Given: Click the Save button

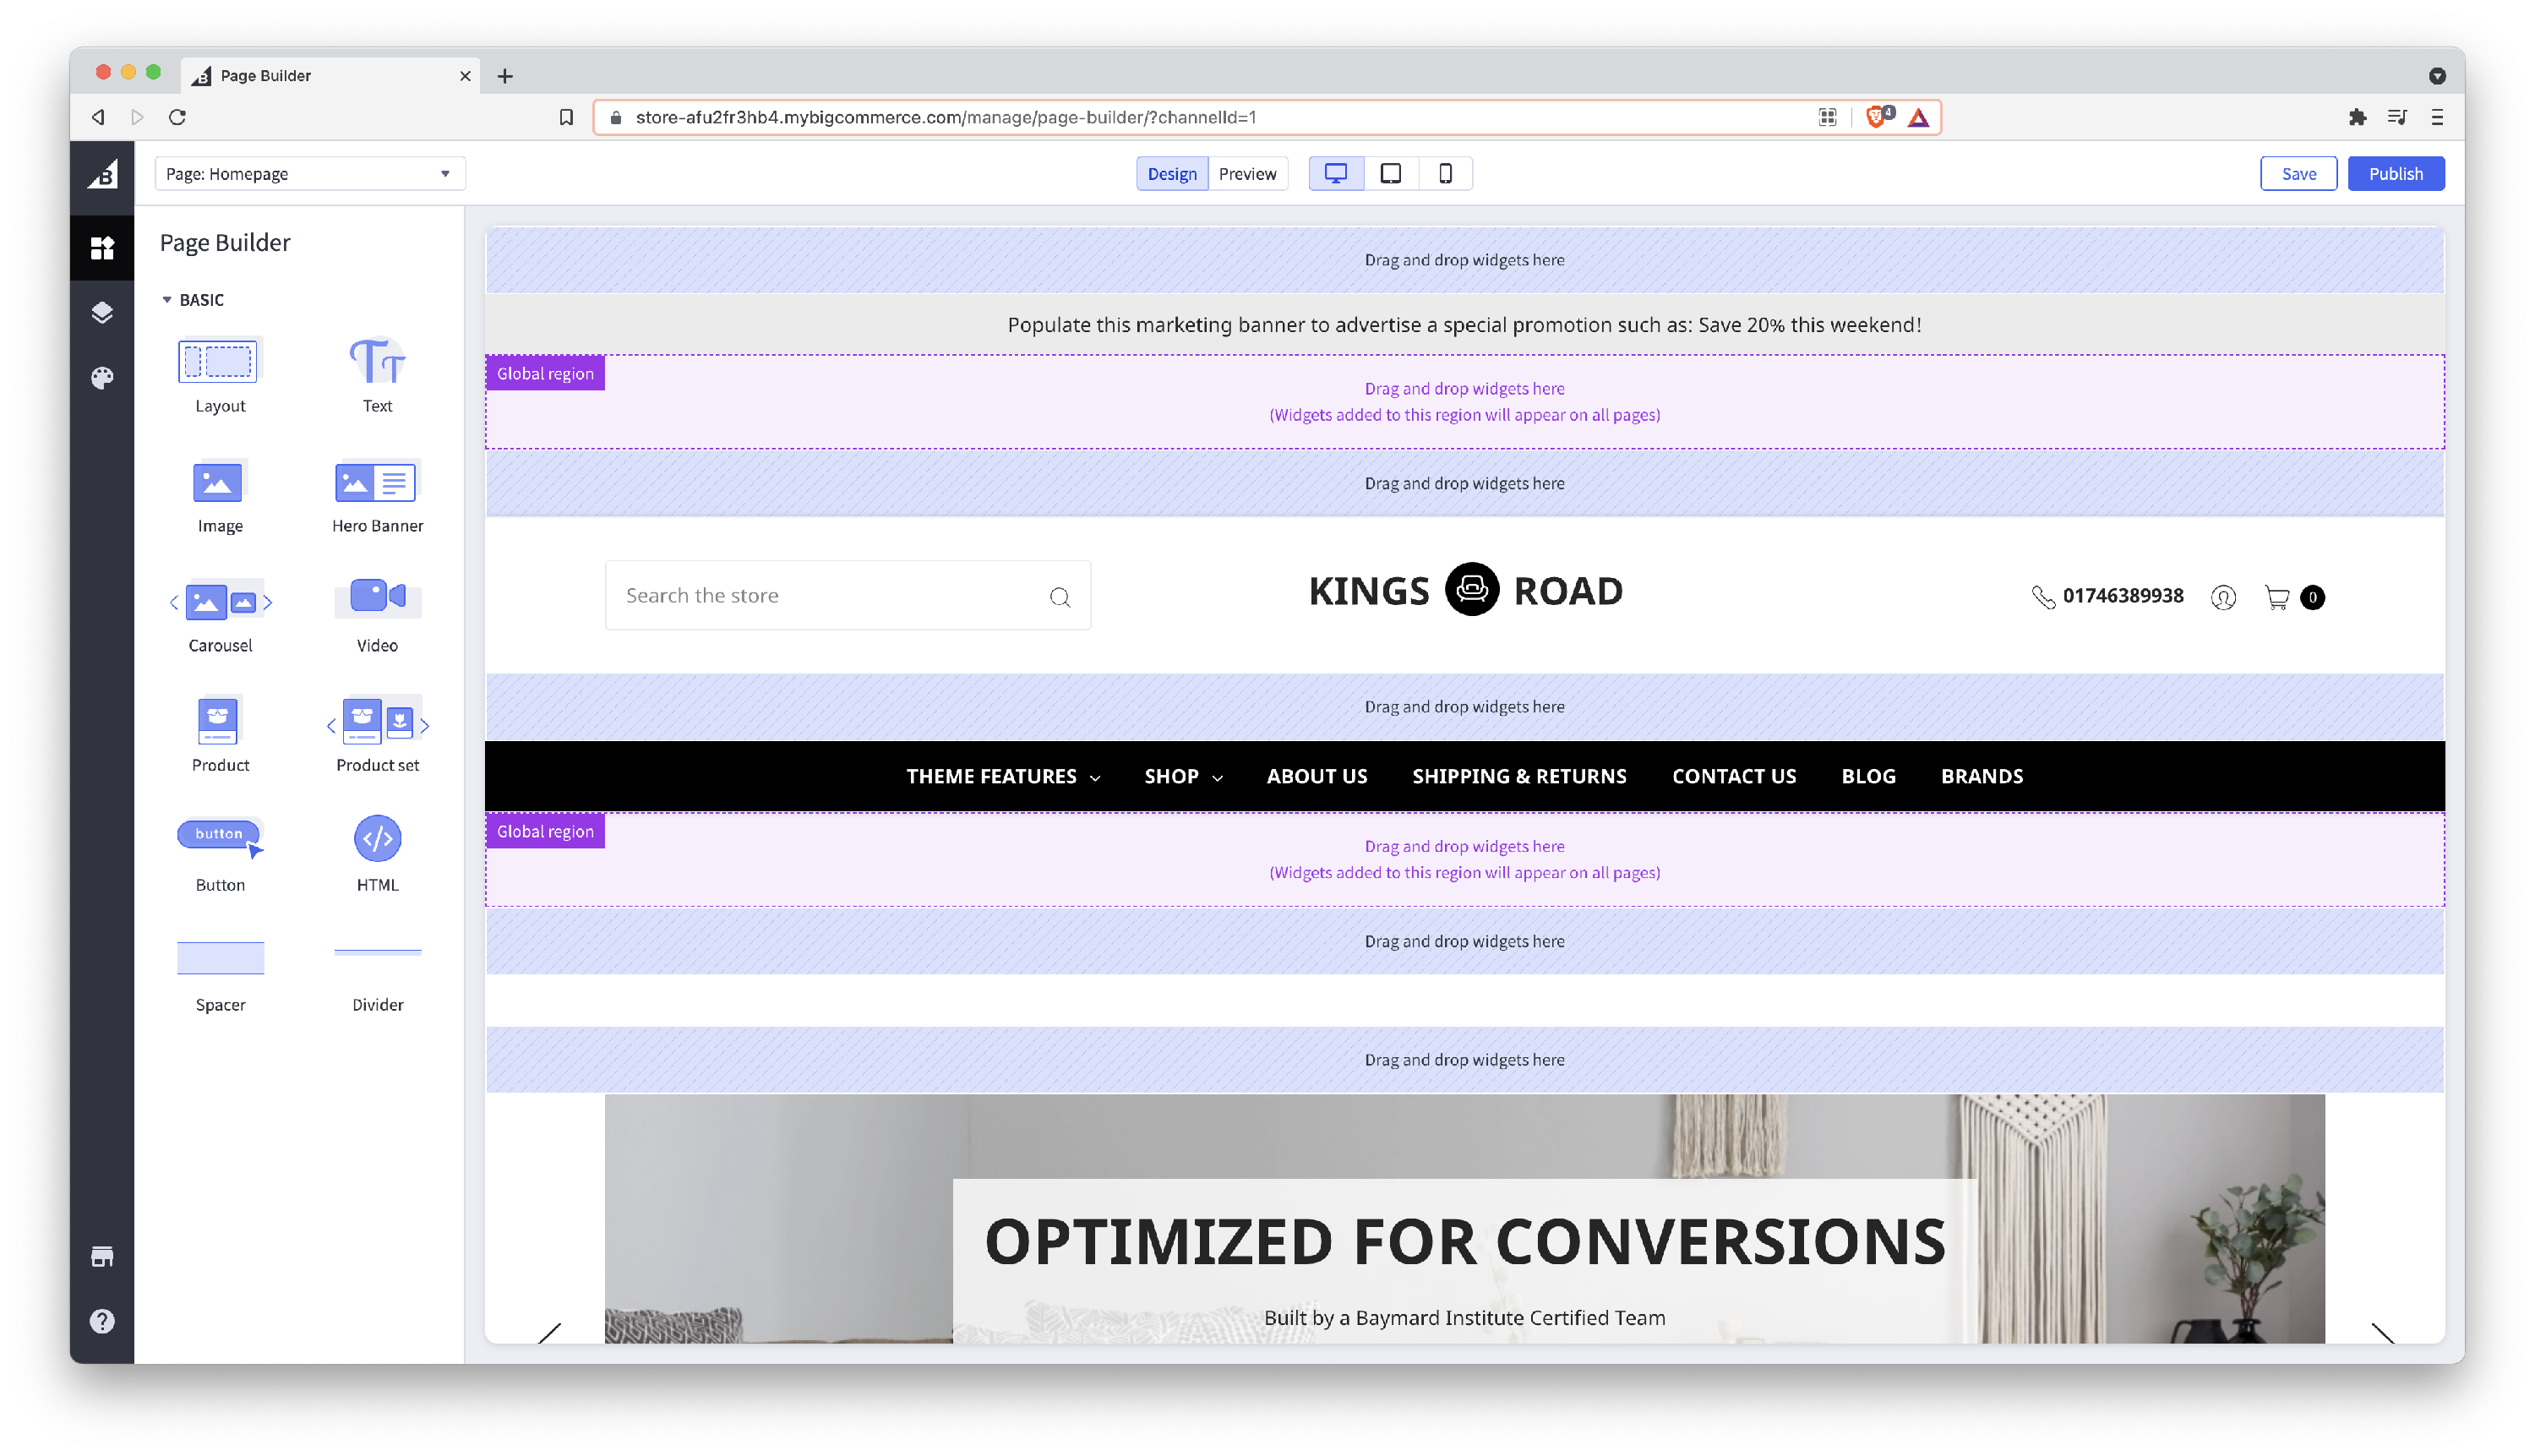Looking at the screenshot, I should click(2298, 174).
